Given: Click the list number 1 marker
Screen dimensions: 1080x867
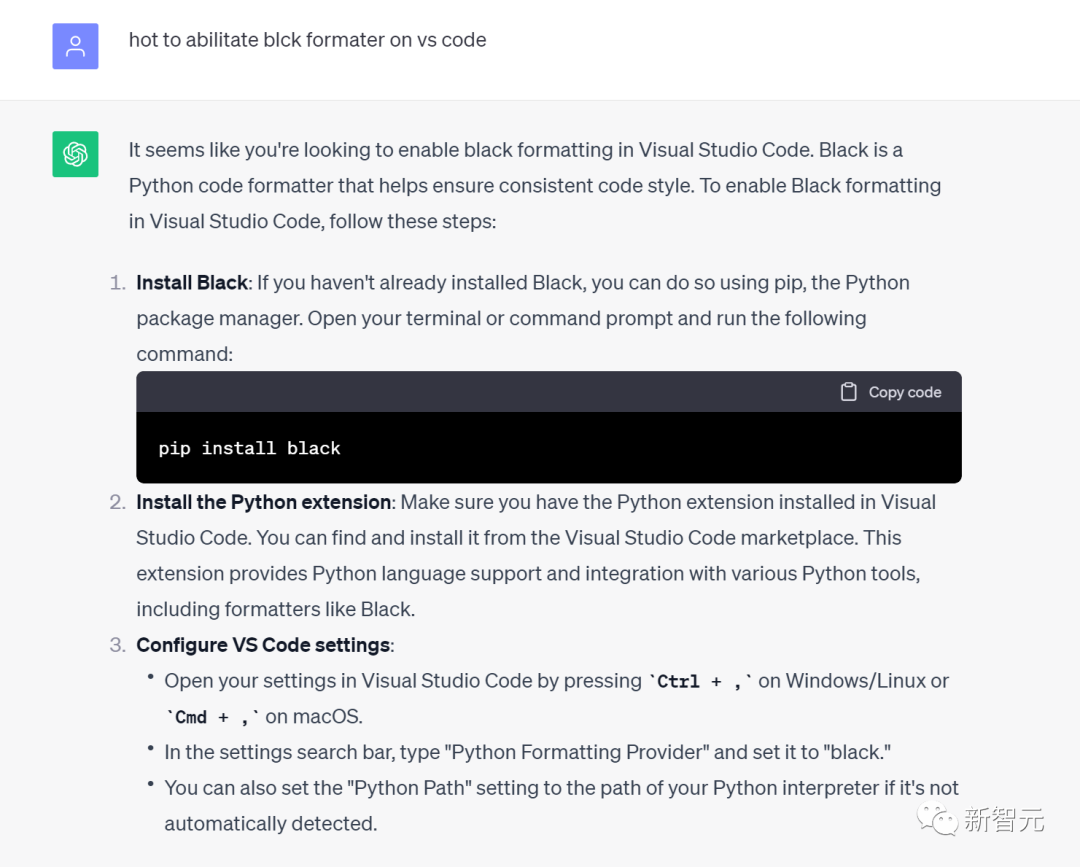Looking at the screenshot, I should click(x=117, y=283).
